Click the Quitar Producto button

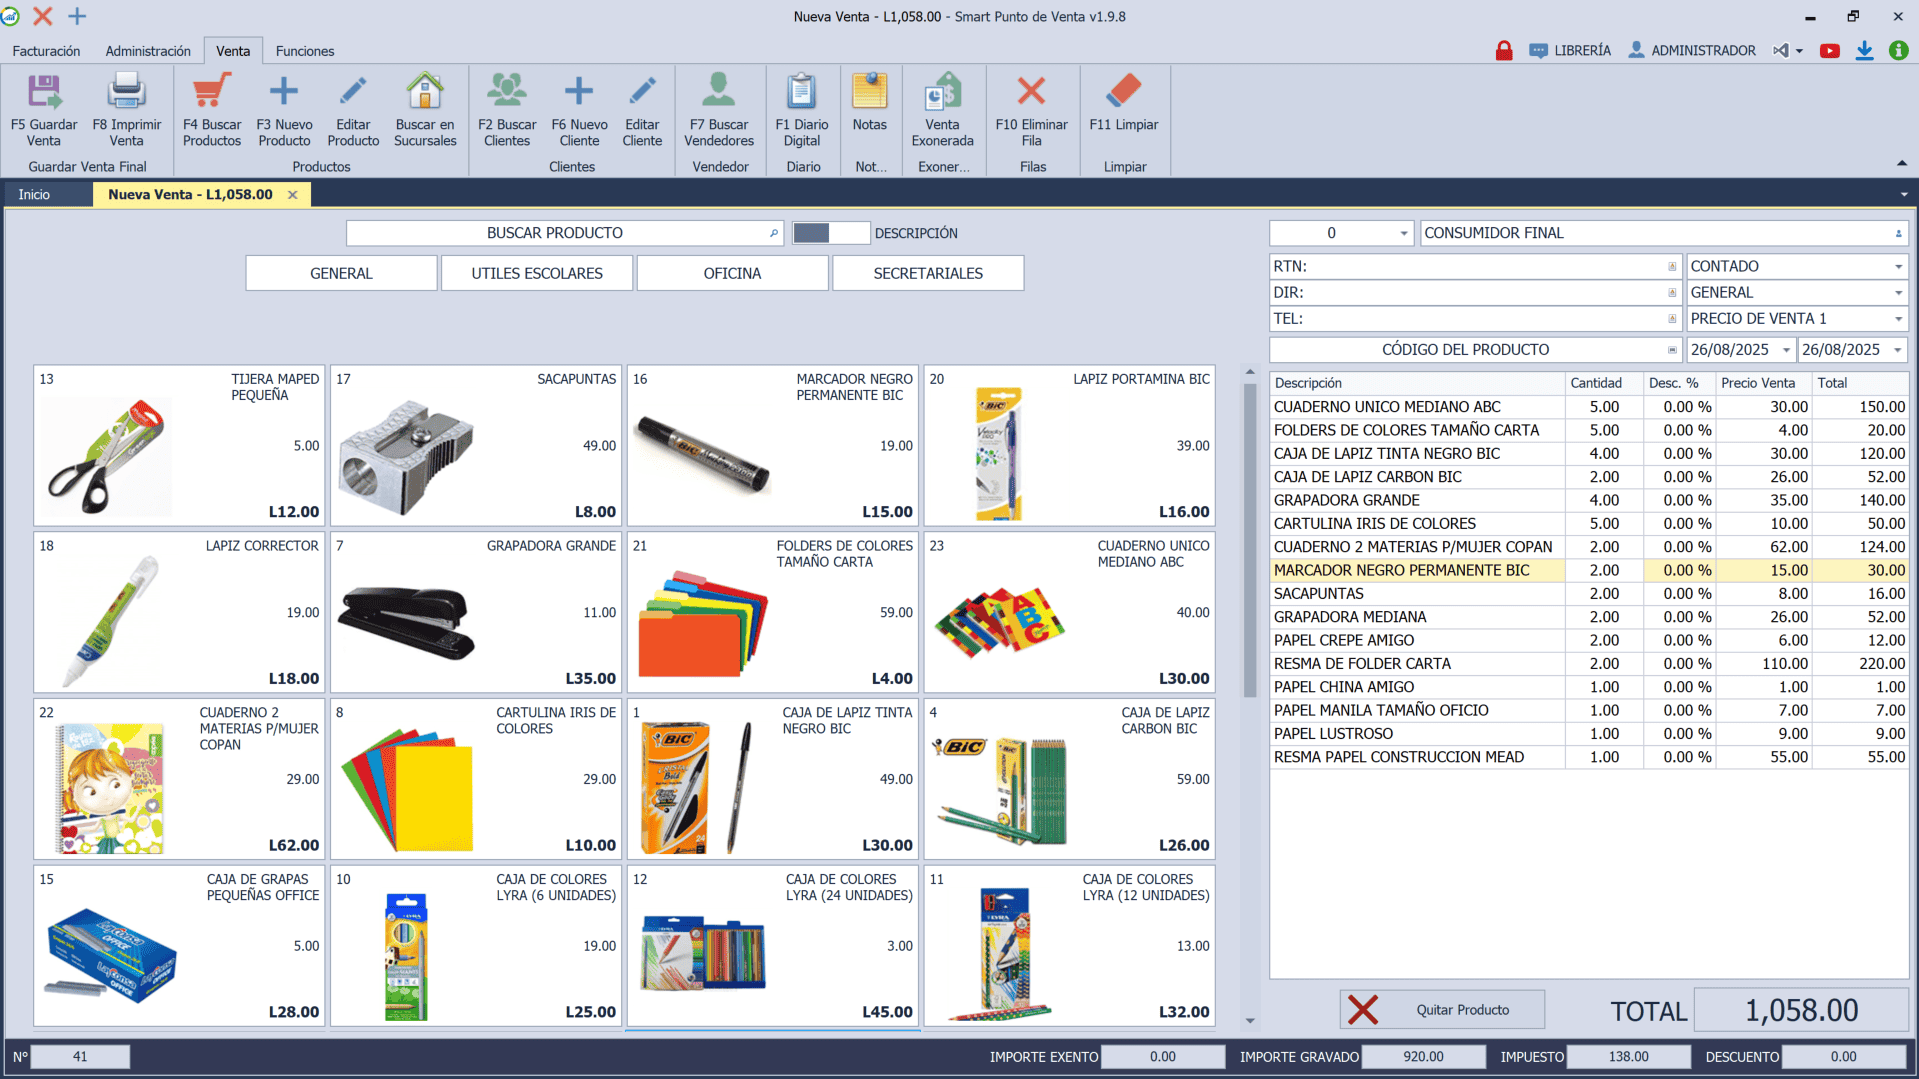[x=1442, y=1010]
